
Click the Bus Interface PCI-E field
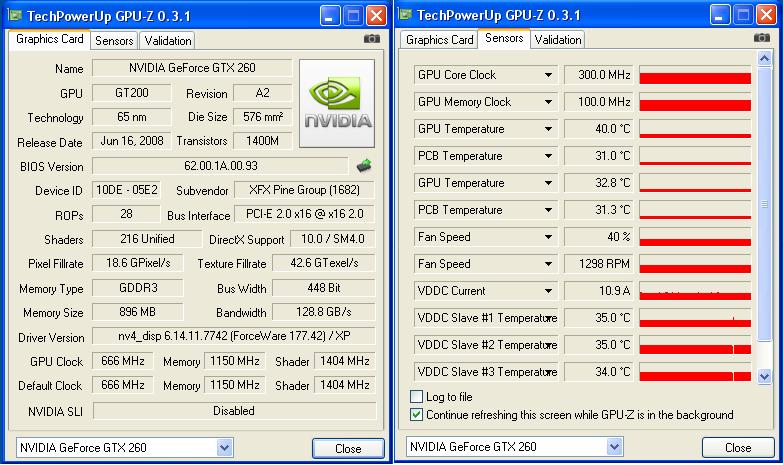tap(304, 214)
